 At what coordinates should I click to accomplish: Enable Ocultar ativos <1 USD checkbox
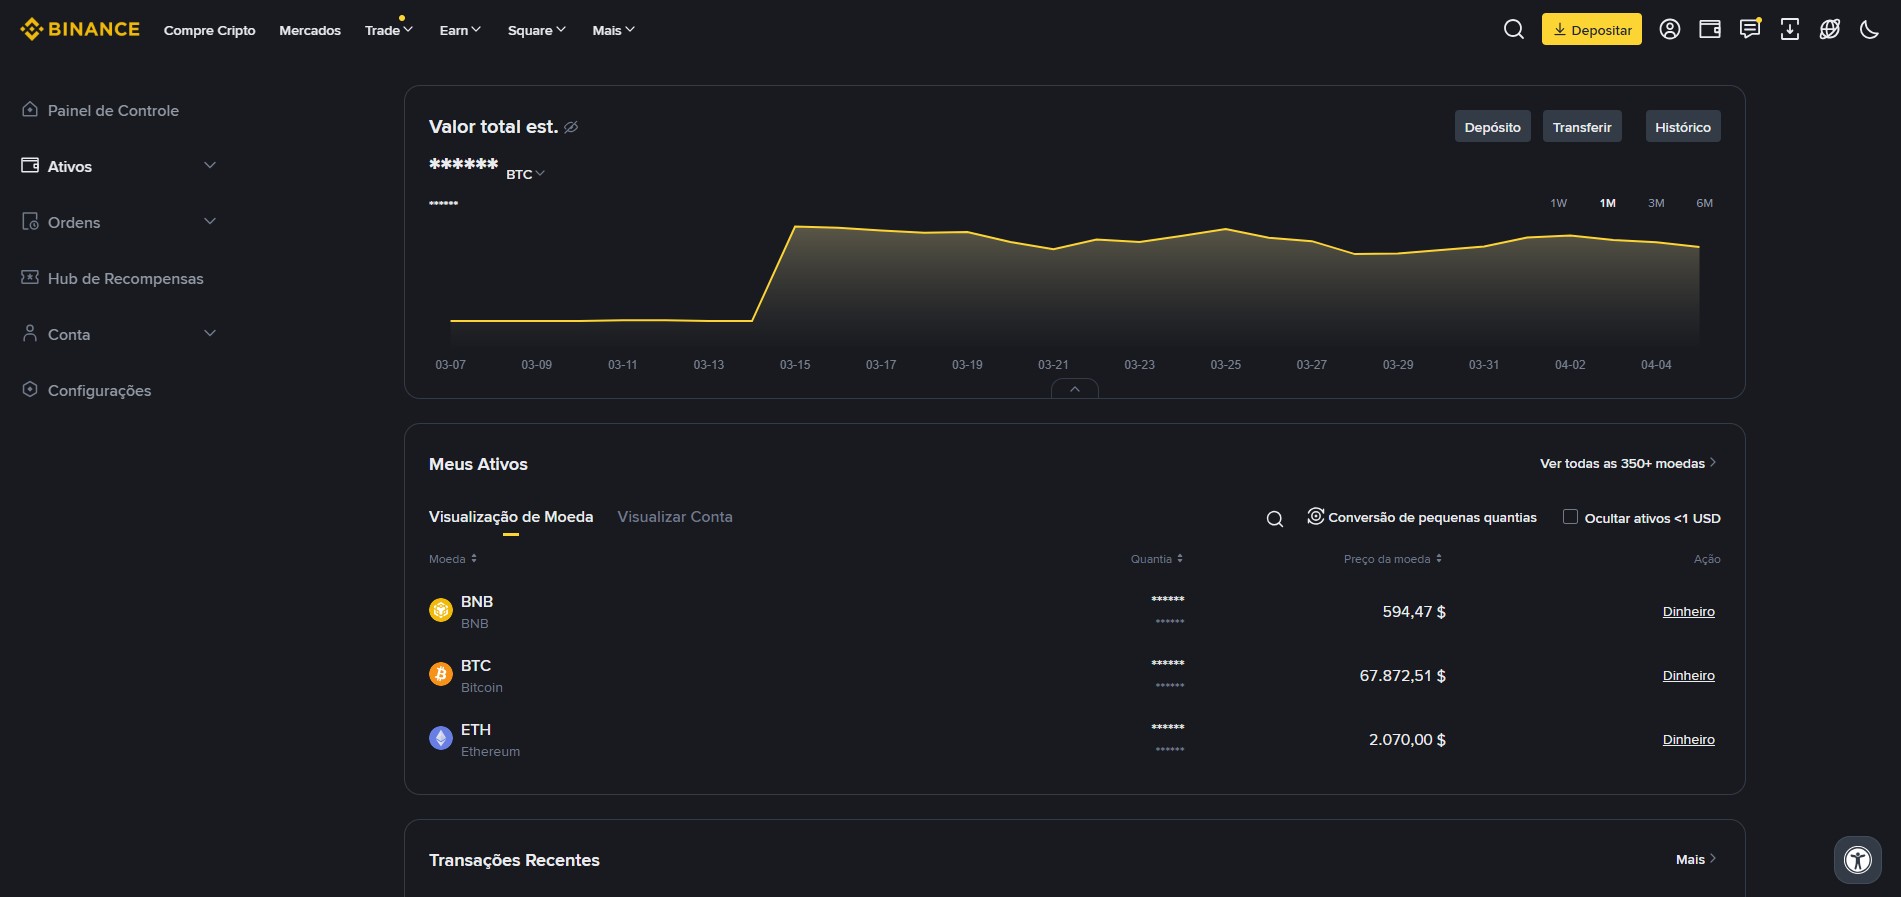[x=1570, y=517]
